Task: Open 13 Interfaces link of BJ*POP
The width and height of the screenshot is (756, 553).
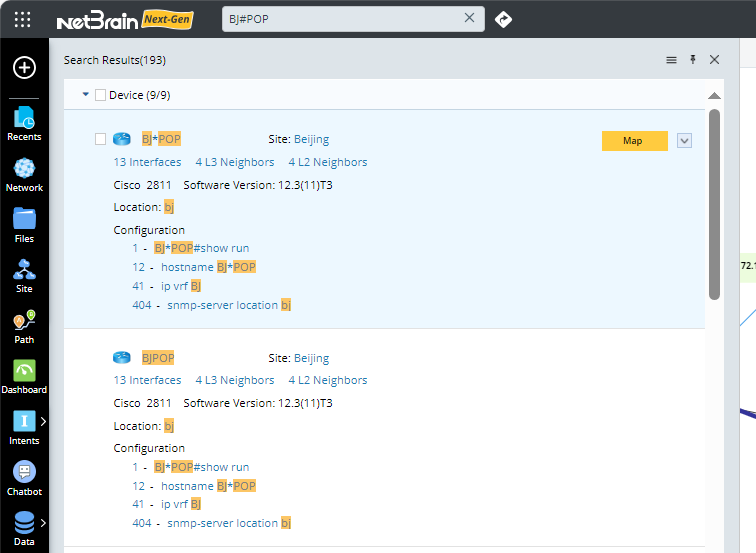Action: pos(148,162)
